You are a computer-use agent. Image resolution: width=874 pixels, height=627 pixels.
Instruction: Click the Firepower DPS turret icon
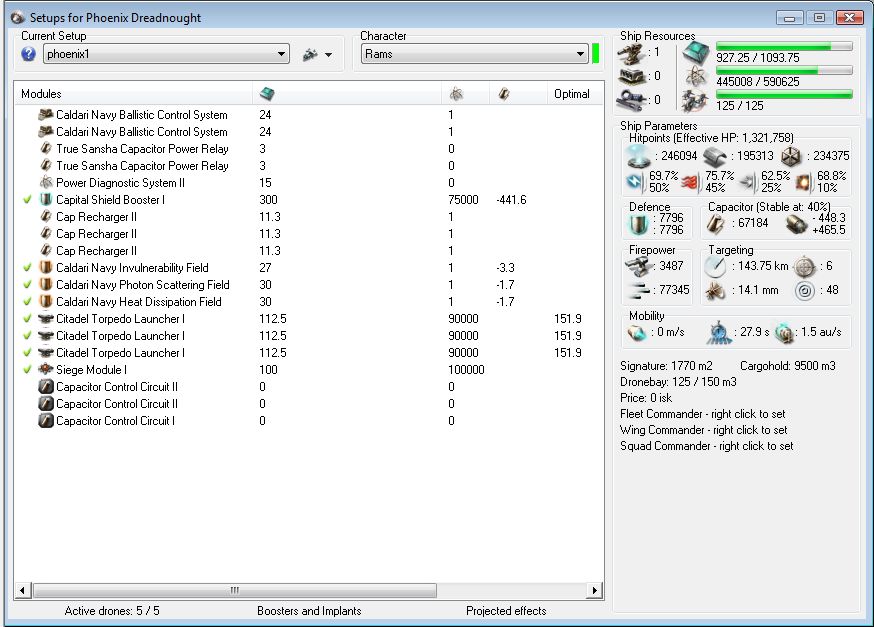(637, 267)
